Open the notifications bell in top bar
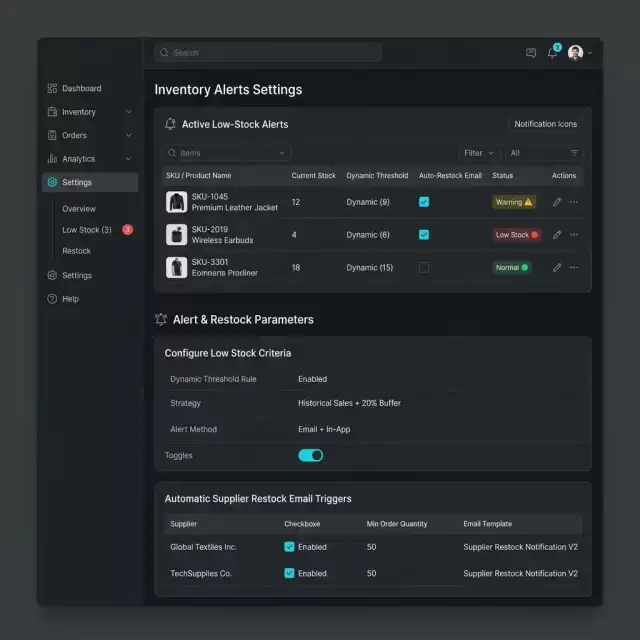The height and width of the screenshot is (640, 640). coord(552,53)
